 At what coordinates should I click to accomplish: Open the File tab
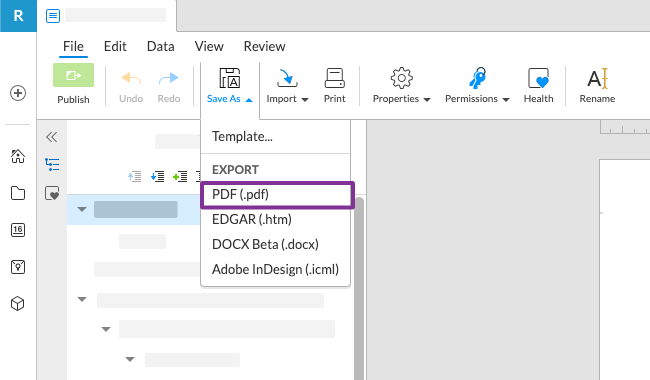(x=73, y=46)
